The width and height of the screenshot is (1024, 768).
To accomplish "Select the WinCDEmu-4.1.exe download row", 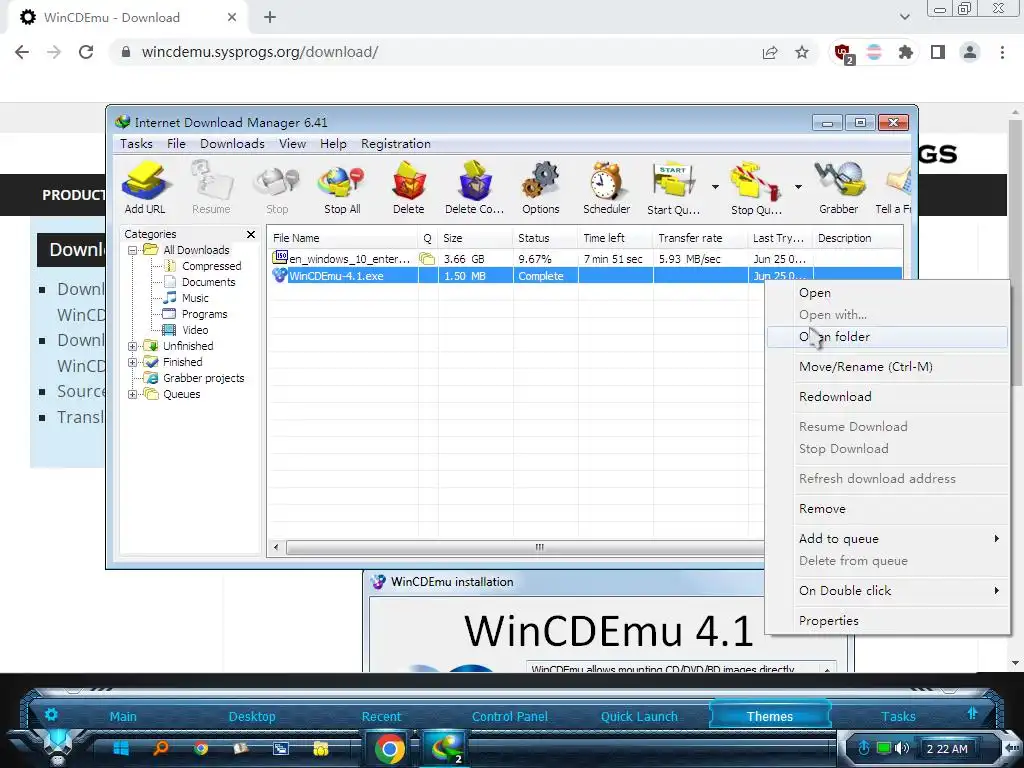I will pos(585,276).
